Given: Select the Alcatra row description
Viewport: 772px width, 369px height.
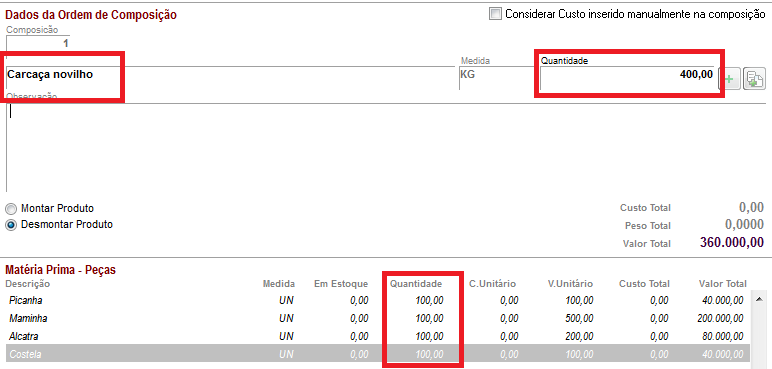Looking at the screenshot, I should pos(24,337).
